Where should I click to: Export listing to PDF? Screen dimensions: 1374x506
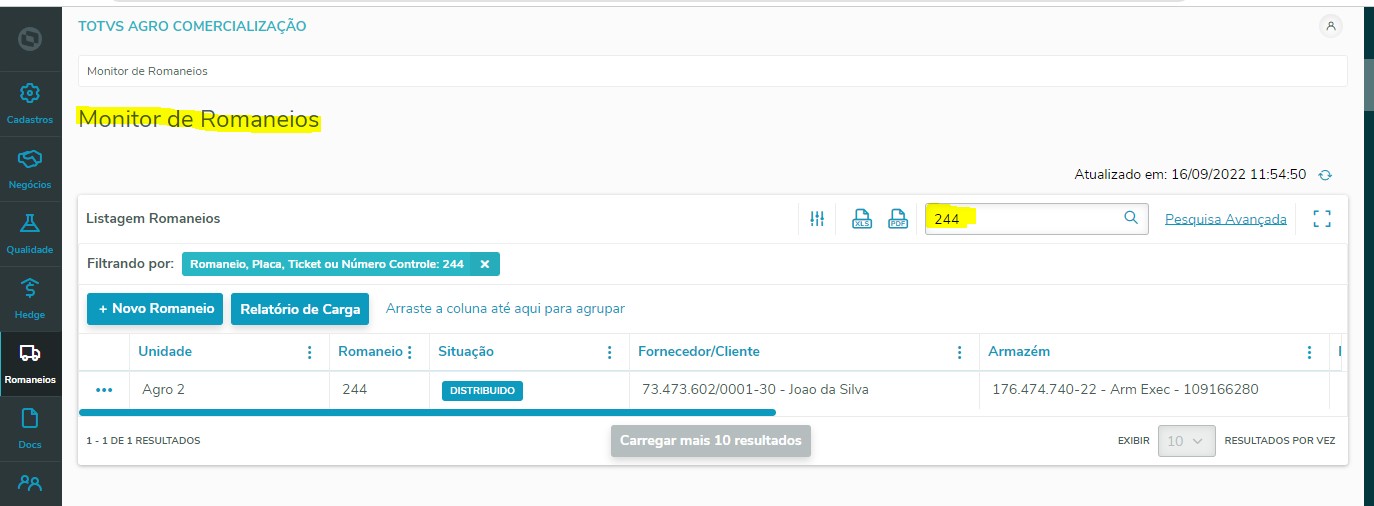898,219
